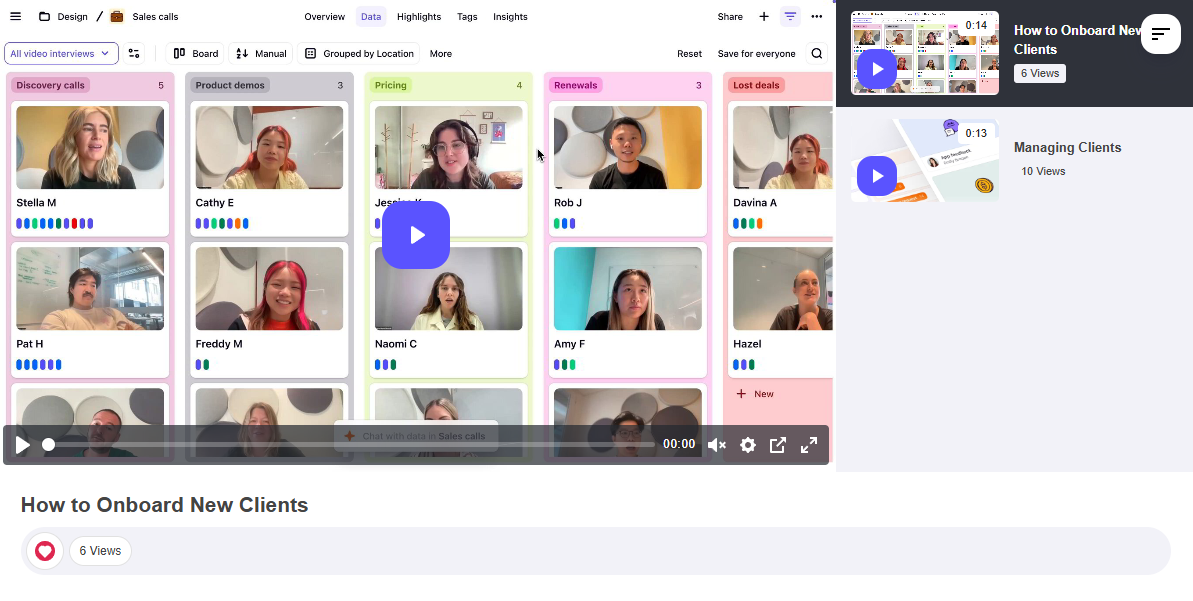Click the Renewals column label
This screenshot has width=1193, height=601.
(575, 85)
